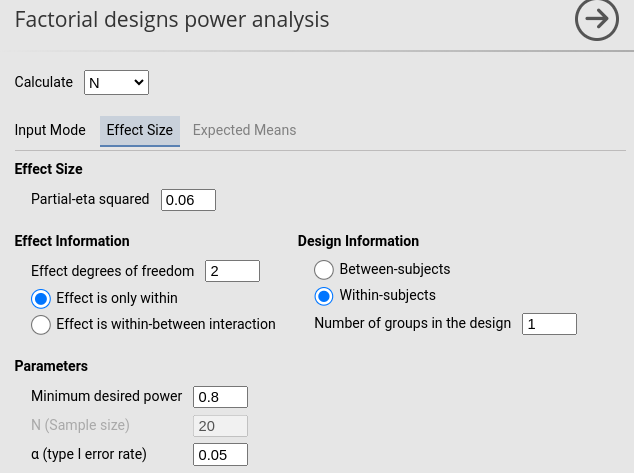Click the Partial-eta squared field
This screenshot has height=473, width=634.
(x=188, y=200)
